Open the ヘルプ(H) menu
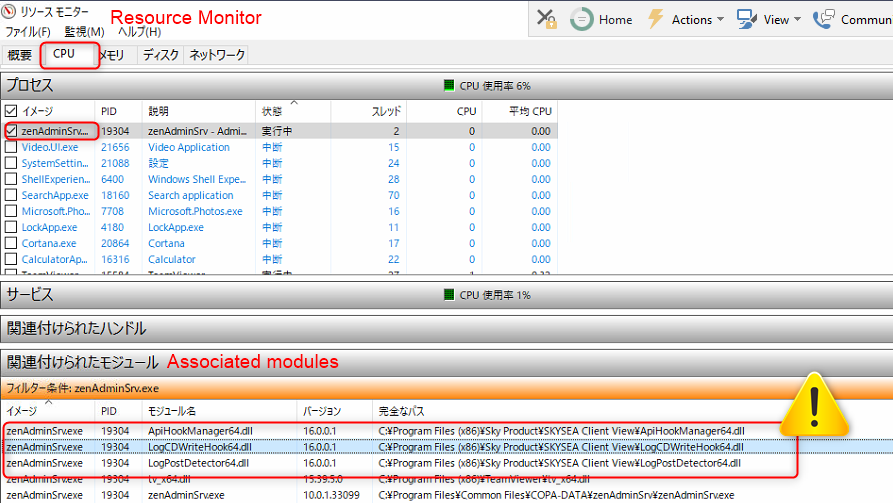 coord(140,32)
